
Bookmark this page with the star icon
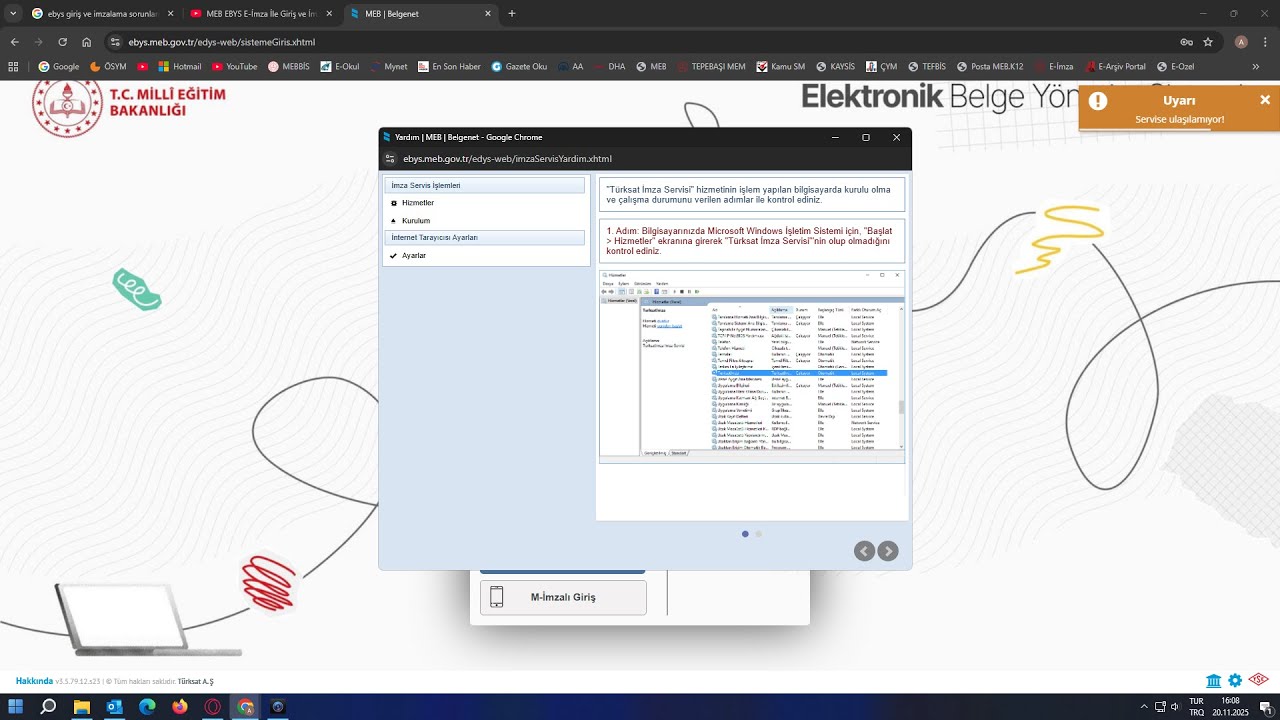(x=1208, y=42)
